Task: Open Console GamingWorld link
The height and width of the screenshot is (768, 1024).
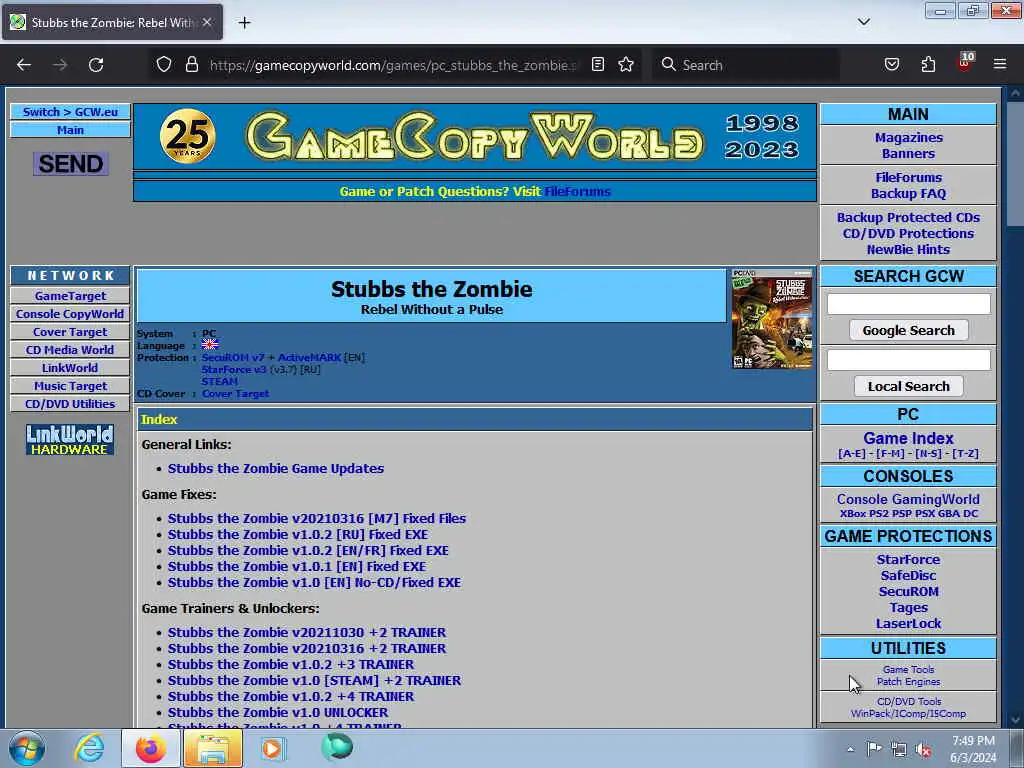Action: coord(908,499)
